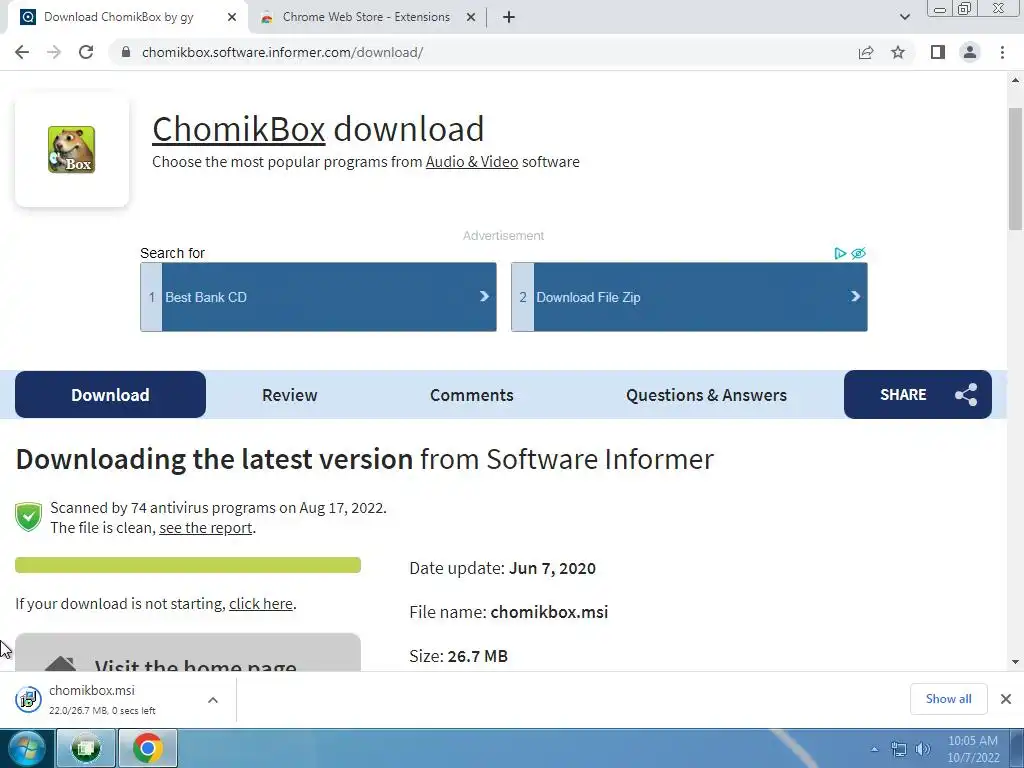The height and width of the screenshot is (768, 1024).
Task: Click the browser forward arrow
Action: point(54,52)
